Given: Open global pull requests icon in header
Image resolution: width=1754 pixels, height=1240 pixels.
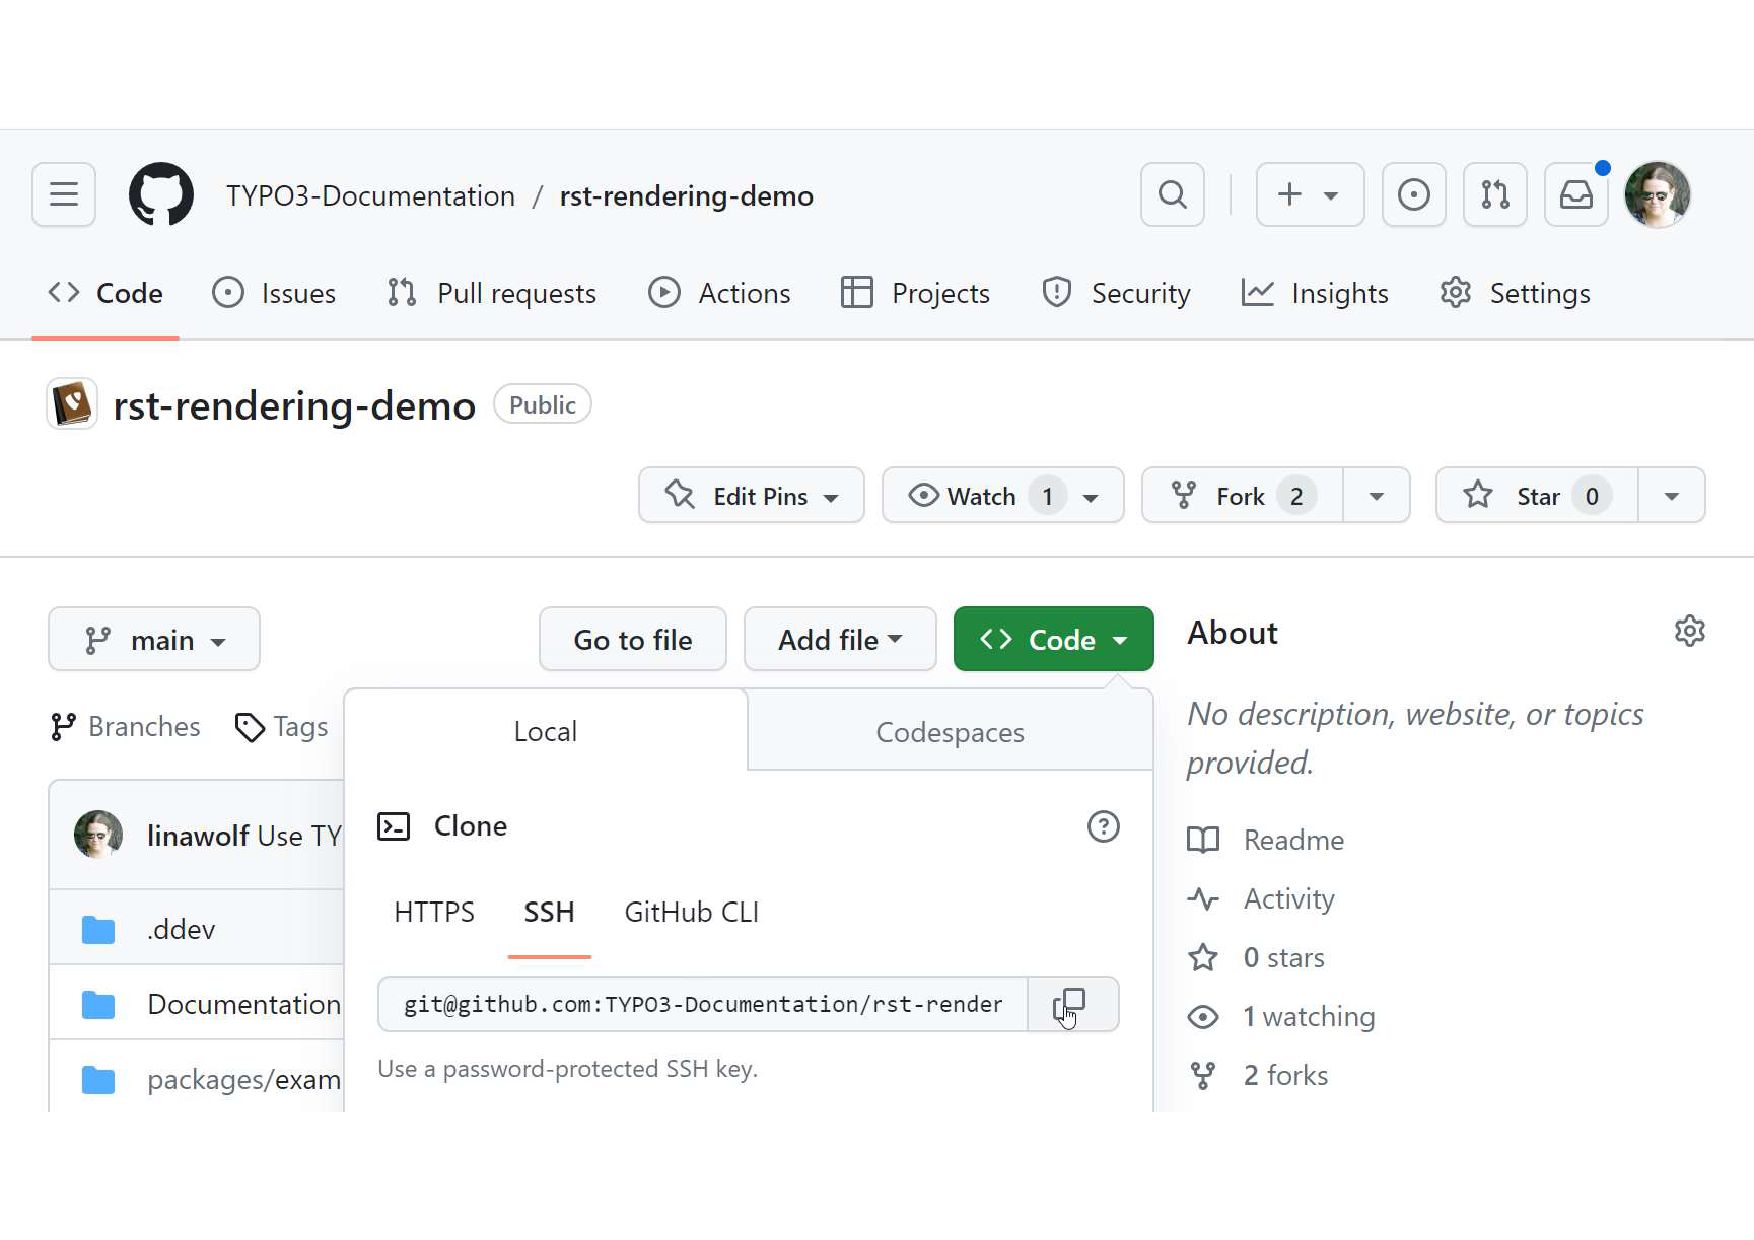Looking at the screenshot, I should pyautogui.click(x=1495, y=194).
